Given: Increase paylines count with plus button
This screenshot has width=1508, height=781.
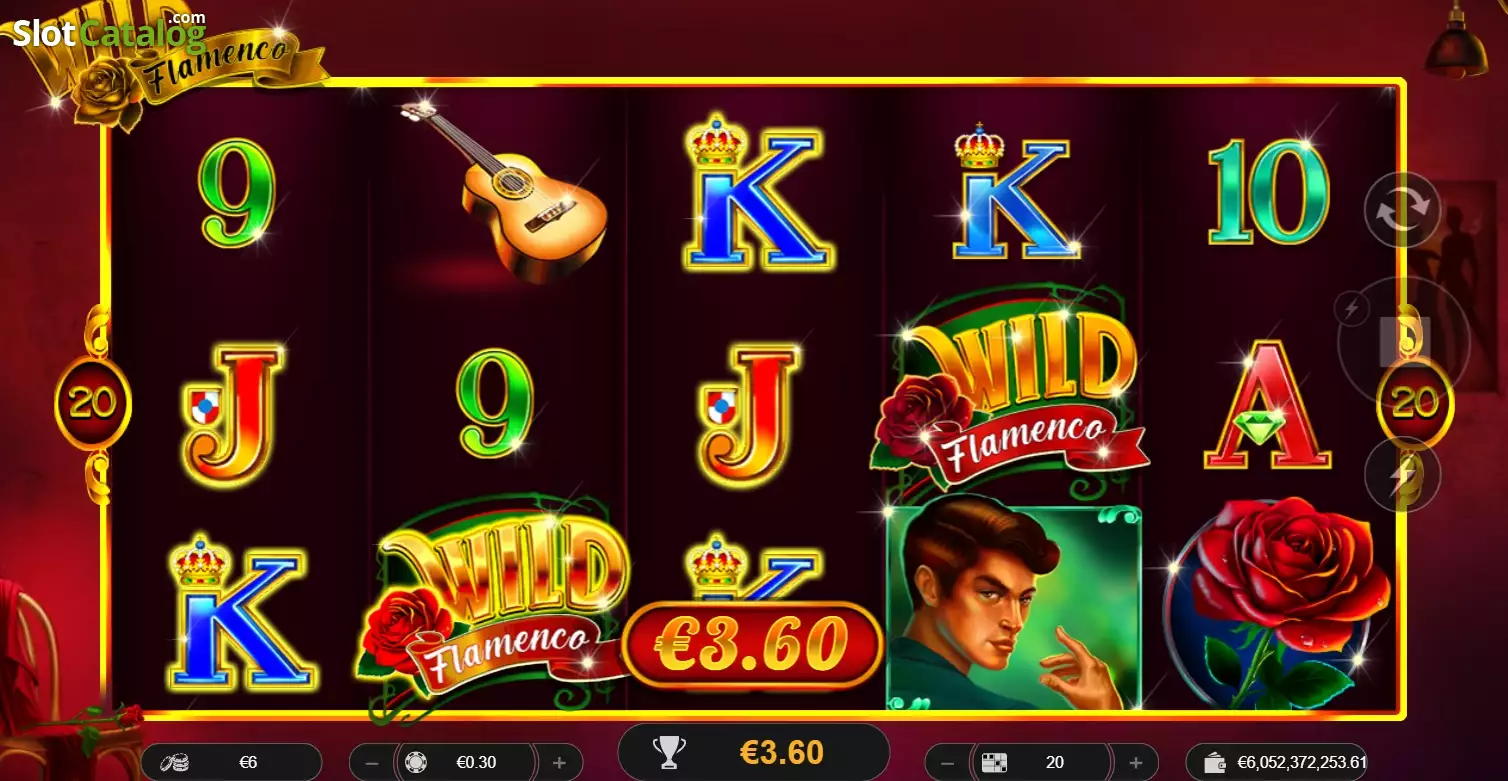Looking at the screenshot, I should (1136, 762).
